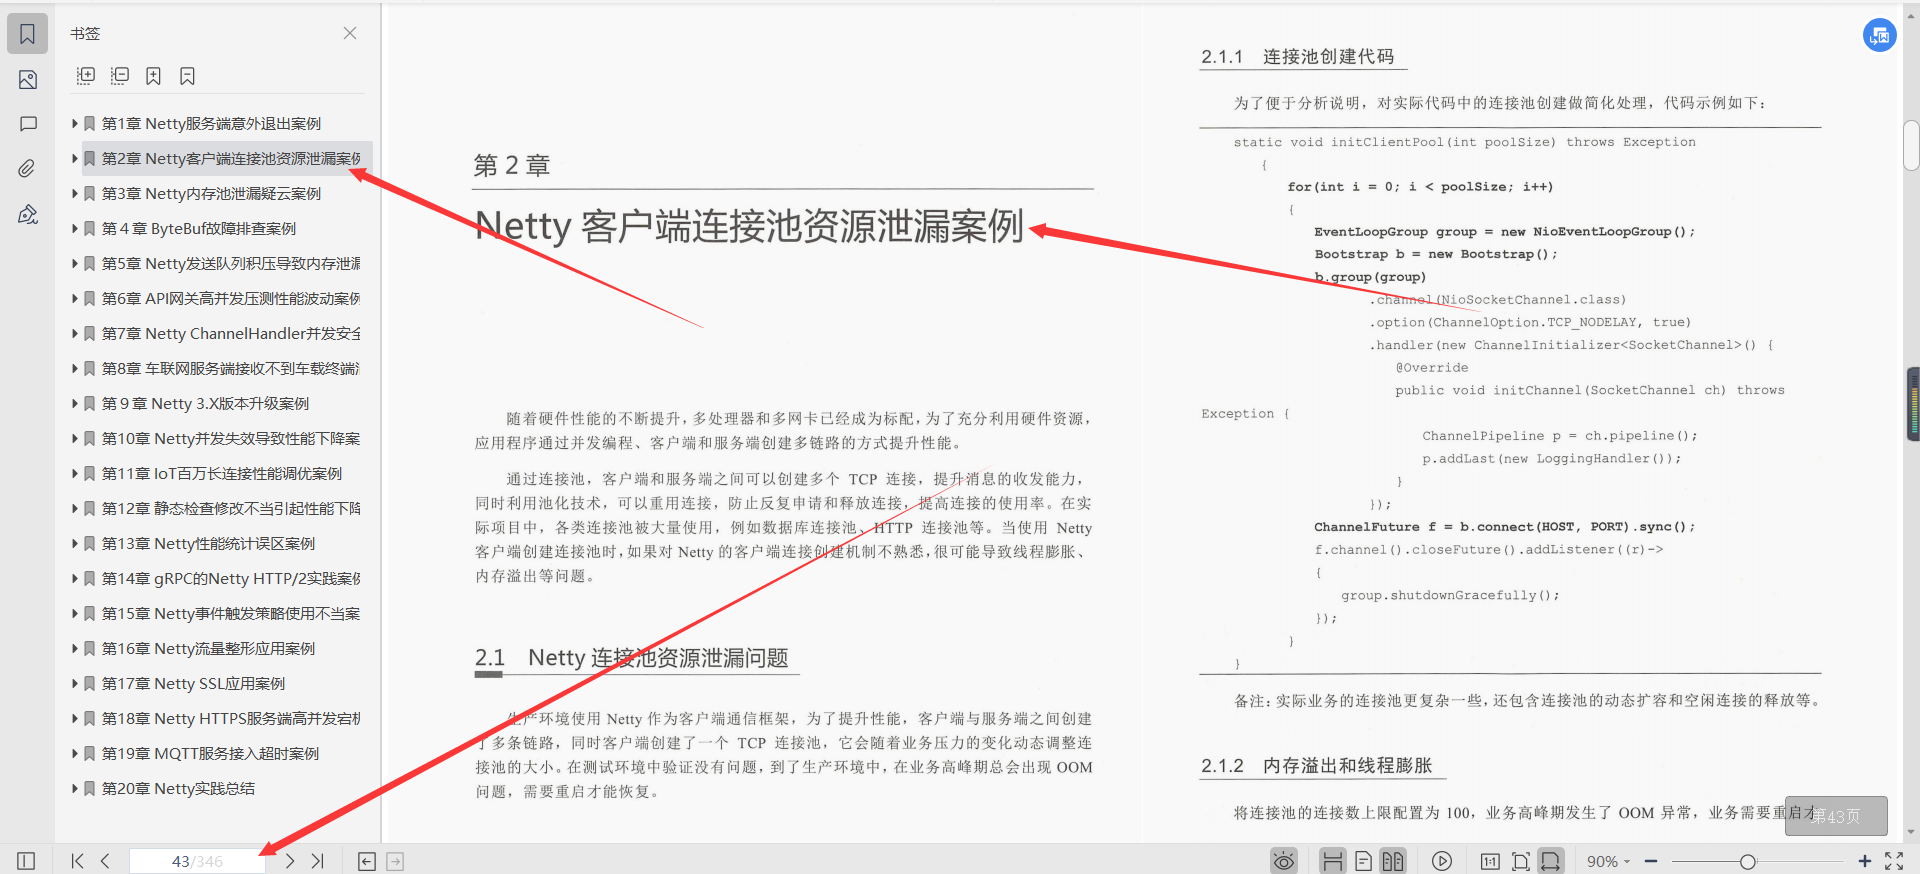The width and height of the screenshot is (1920, 874).
Task: Open bookmark 第14章 gRPC的Netty HTTP/2实践
Action: (x=230, y=579)
